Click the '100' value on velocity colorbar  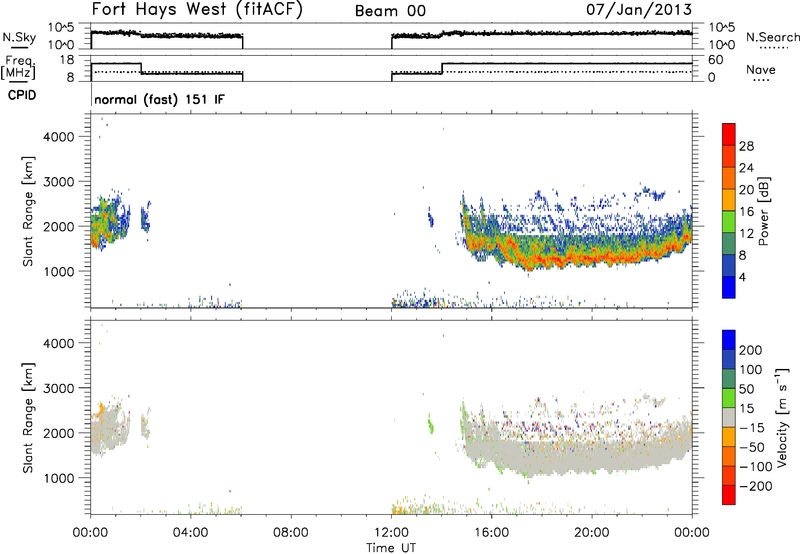point(751,370)
